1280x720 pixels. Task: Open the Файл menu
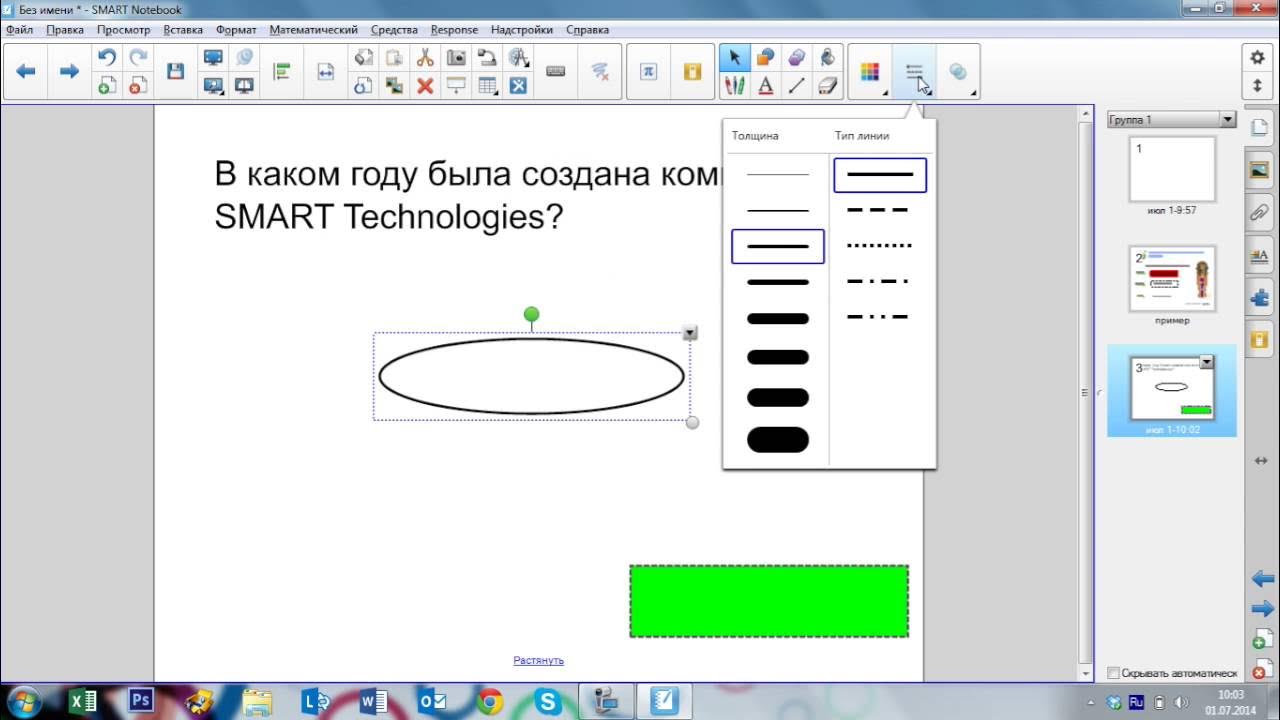click(19, 30)
